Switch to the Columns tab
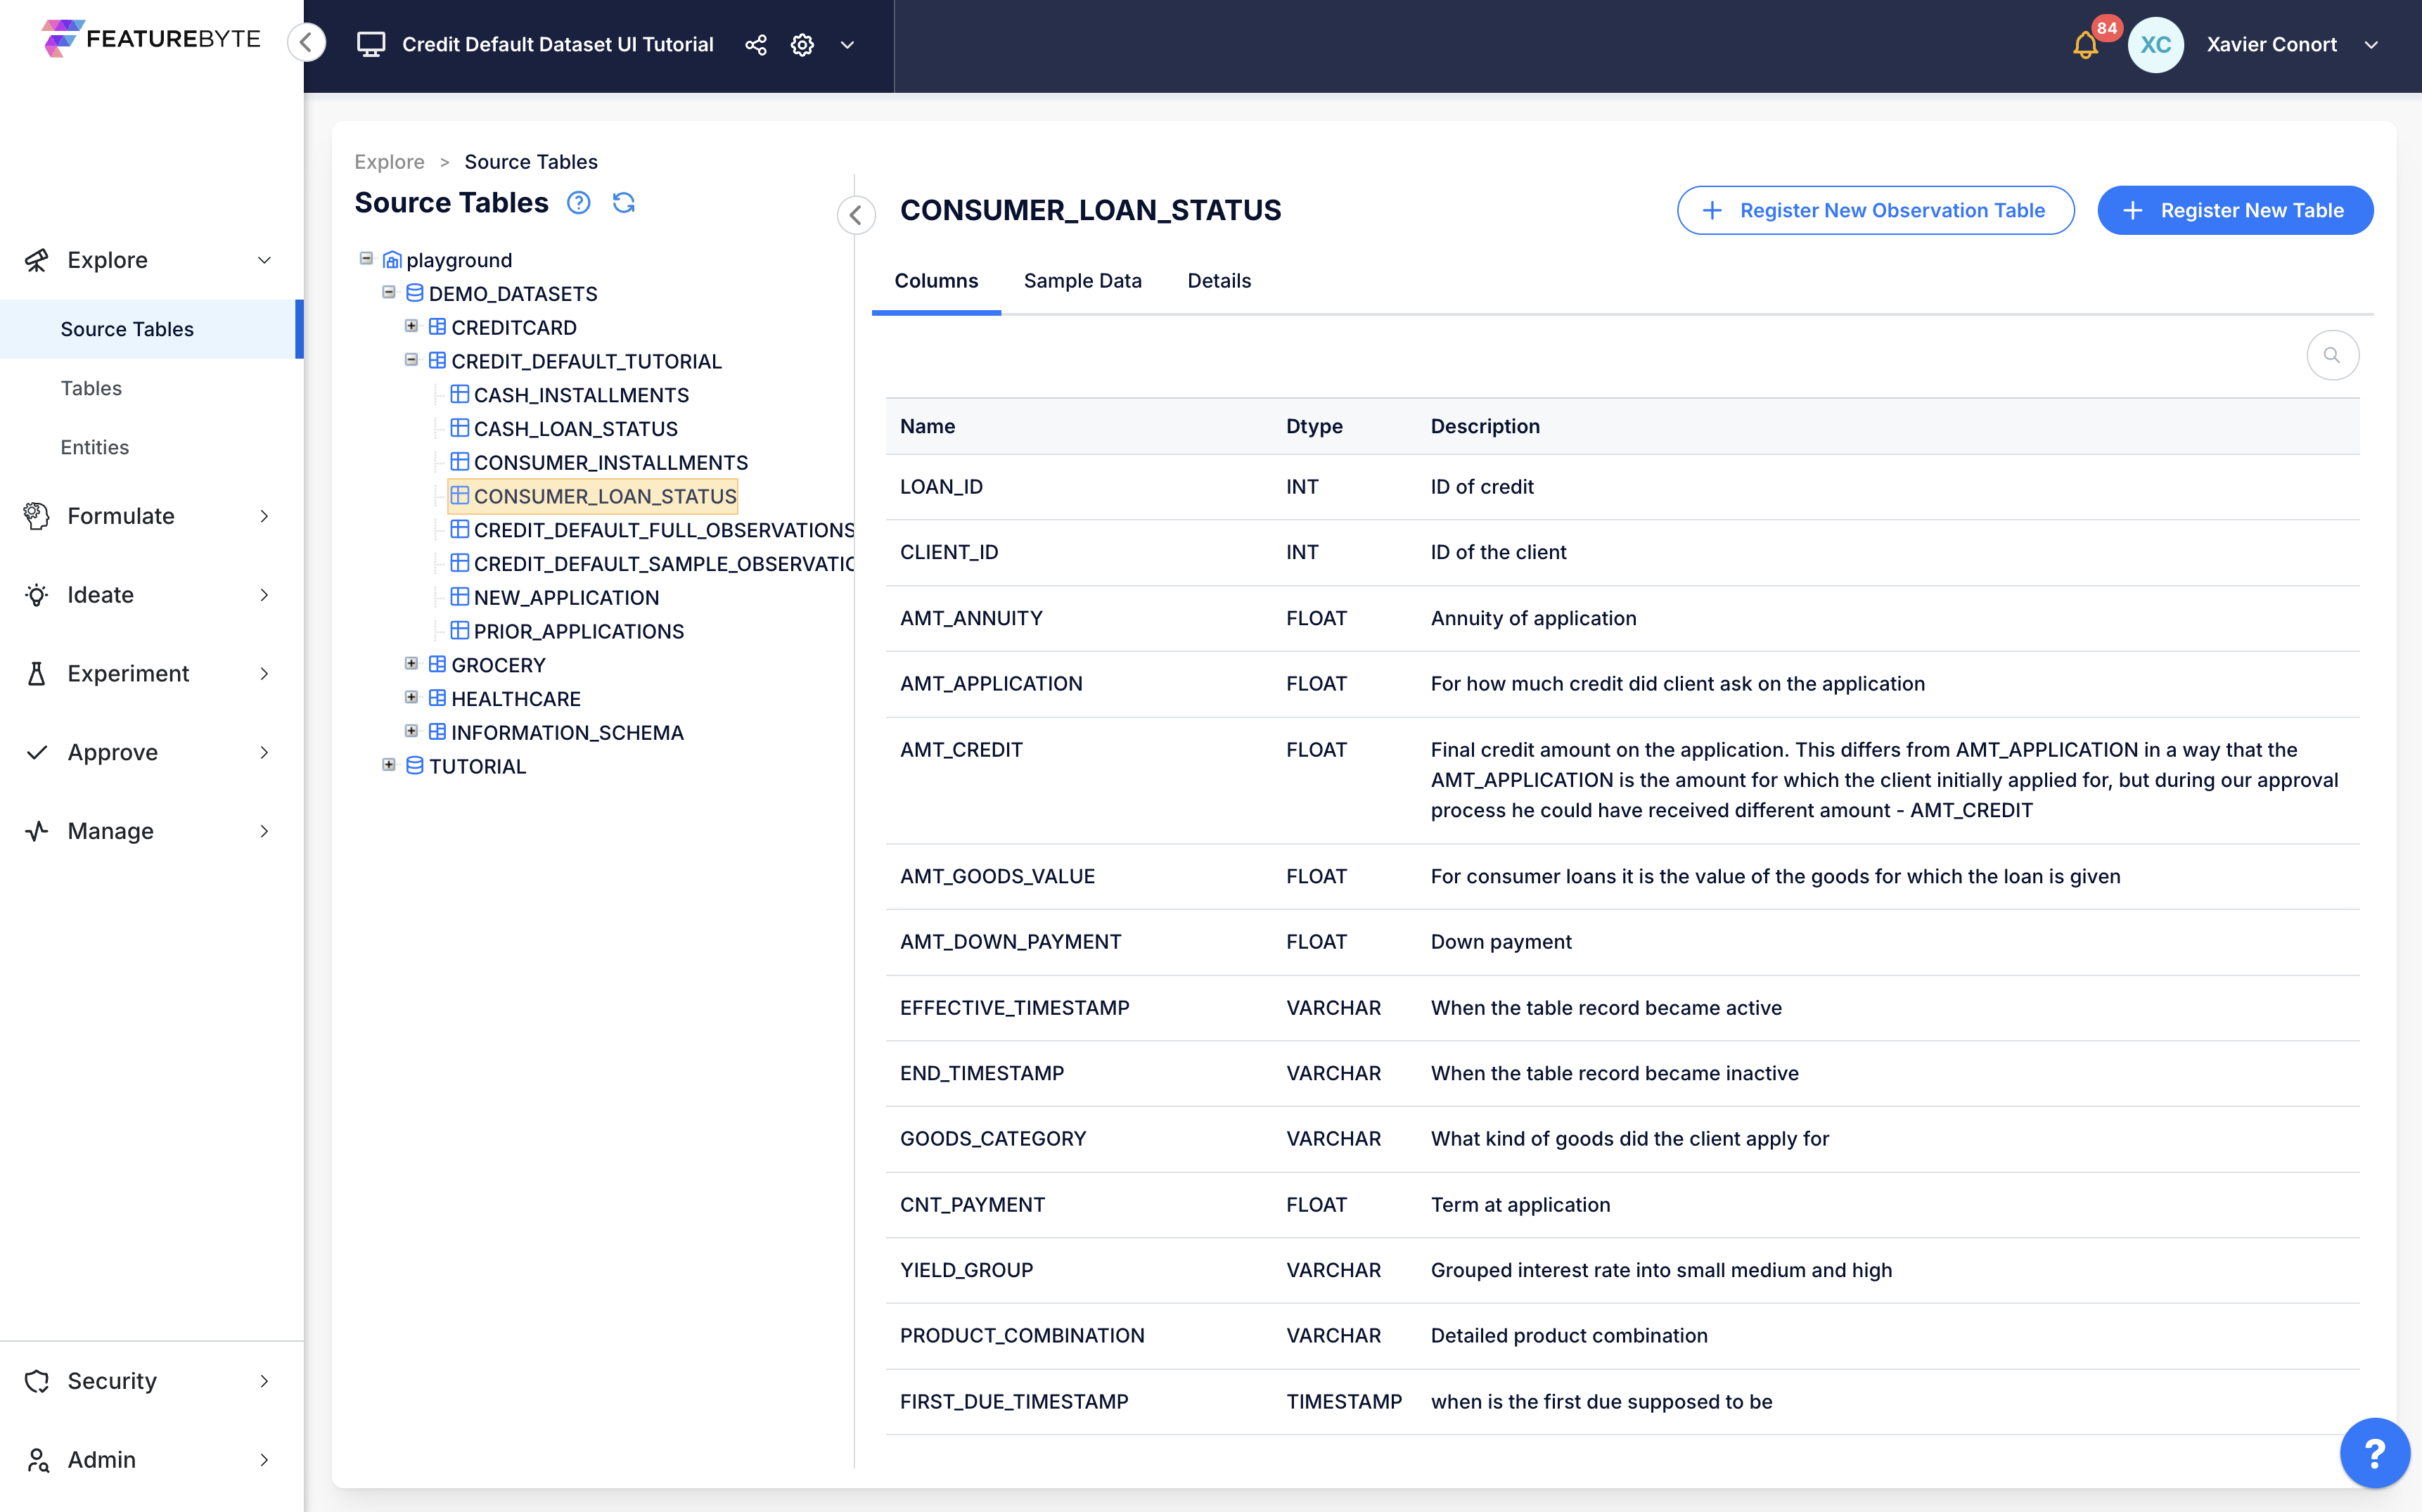The height and width of the screenshot is (1512, 2422). pos(936,281)
